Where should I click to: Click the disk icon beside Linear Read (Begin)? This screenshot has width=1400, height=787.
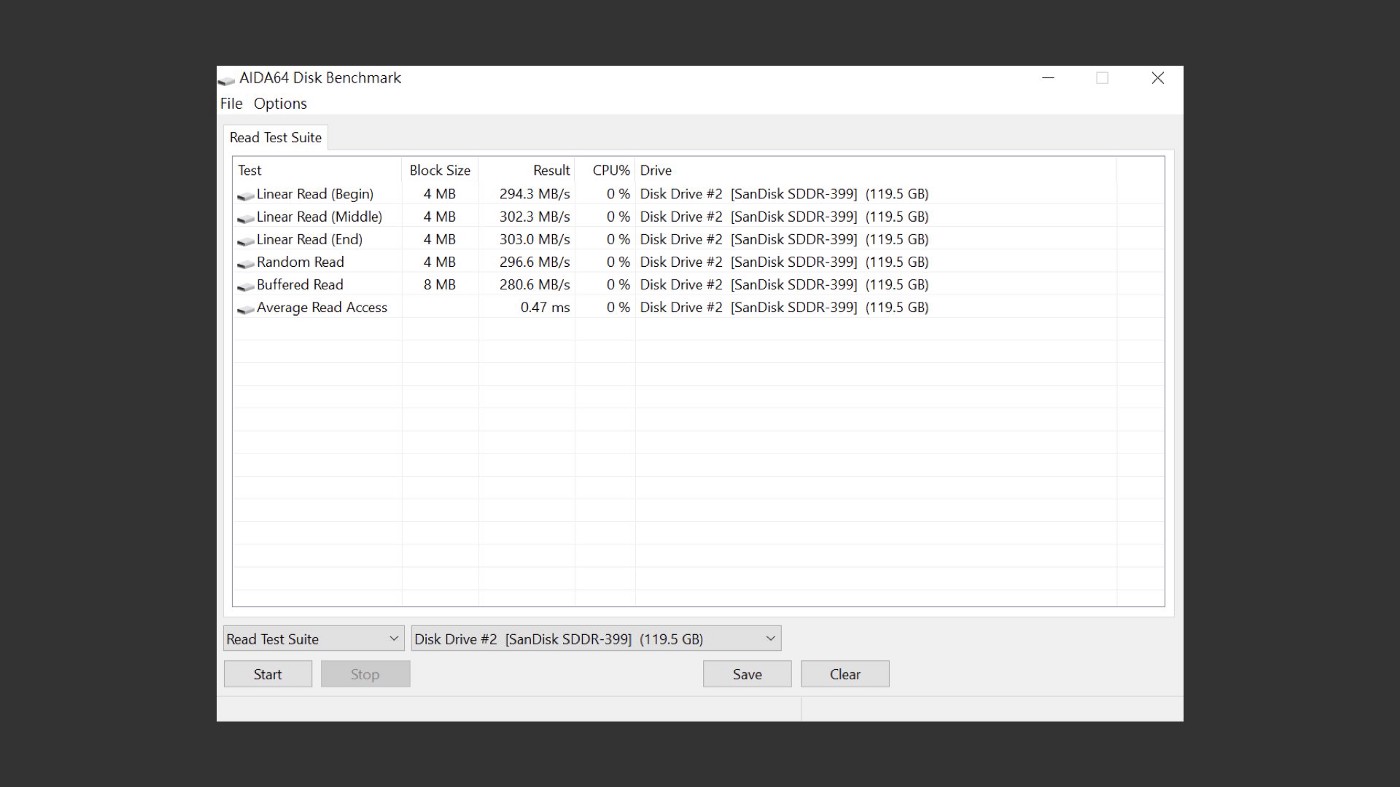click(245, 194)
